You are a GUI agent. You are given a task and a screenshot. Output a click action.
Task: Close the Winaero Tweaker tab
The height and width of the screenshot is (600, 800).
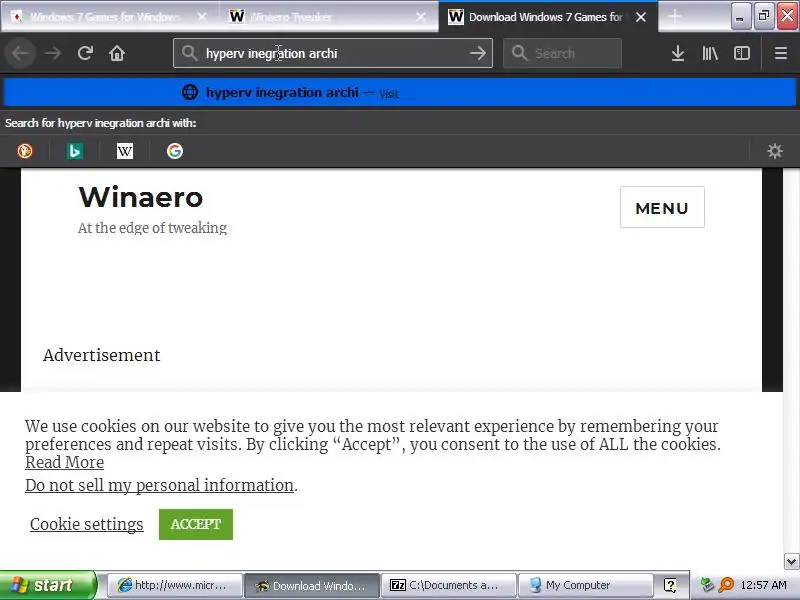pyautogui.click(x=421, y=17)
